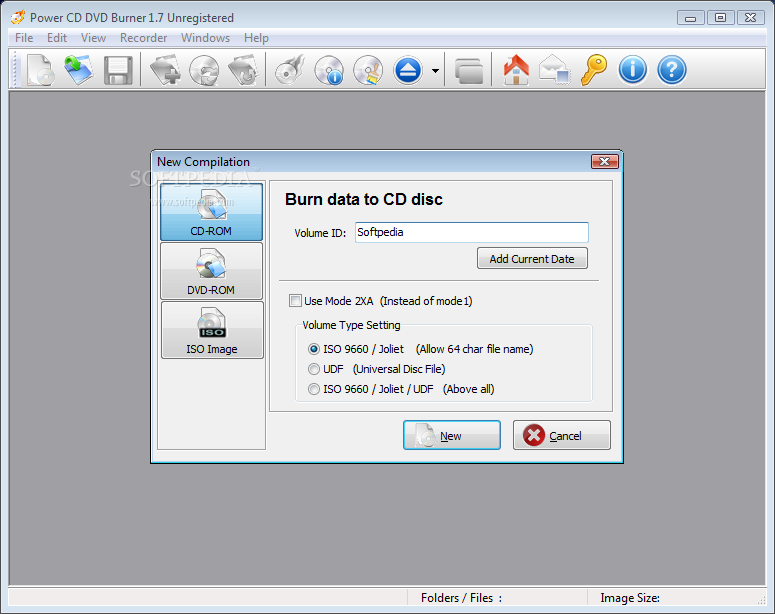Image resolution: width=775 pixels, height=614 pixels.
Task: Minimize the Power CD DVD Burner window
Action: pos(690,18)
